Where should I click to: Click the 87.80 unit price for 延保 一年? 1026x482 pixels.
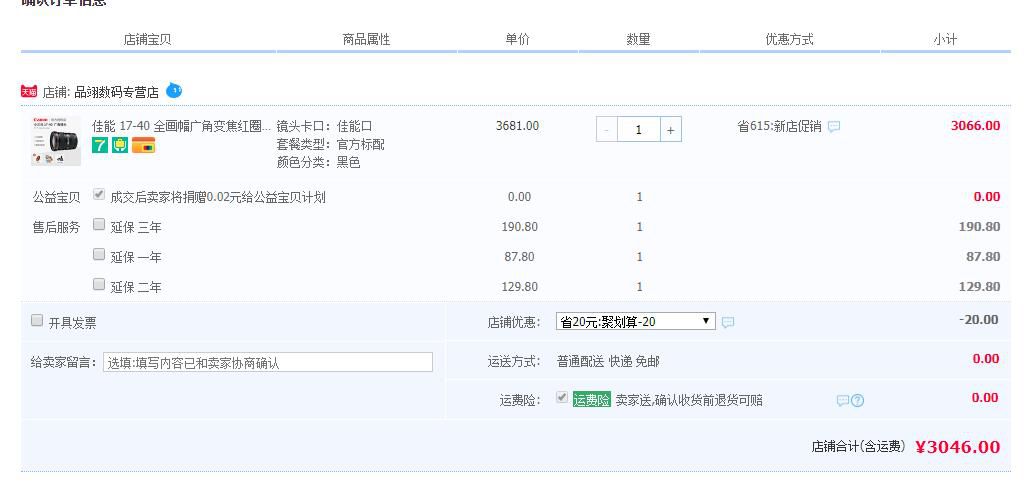pyautogui.click(x=520, y=256)
